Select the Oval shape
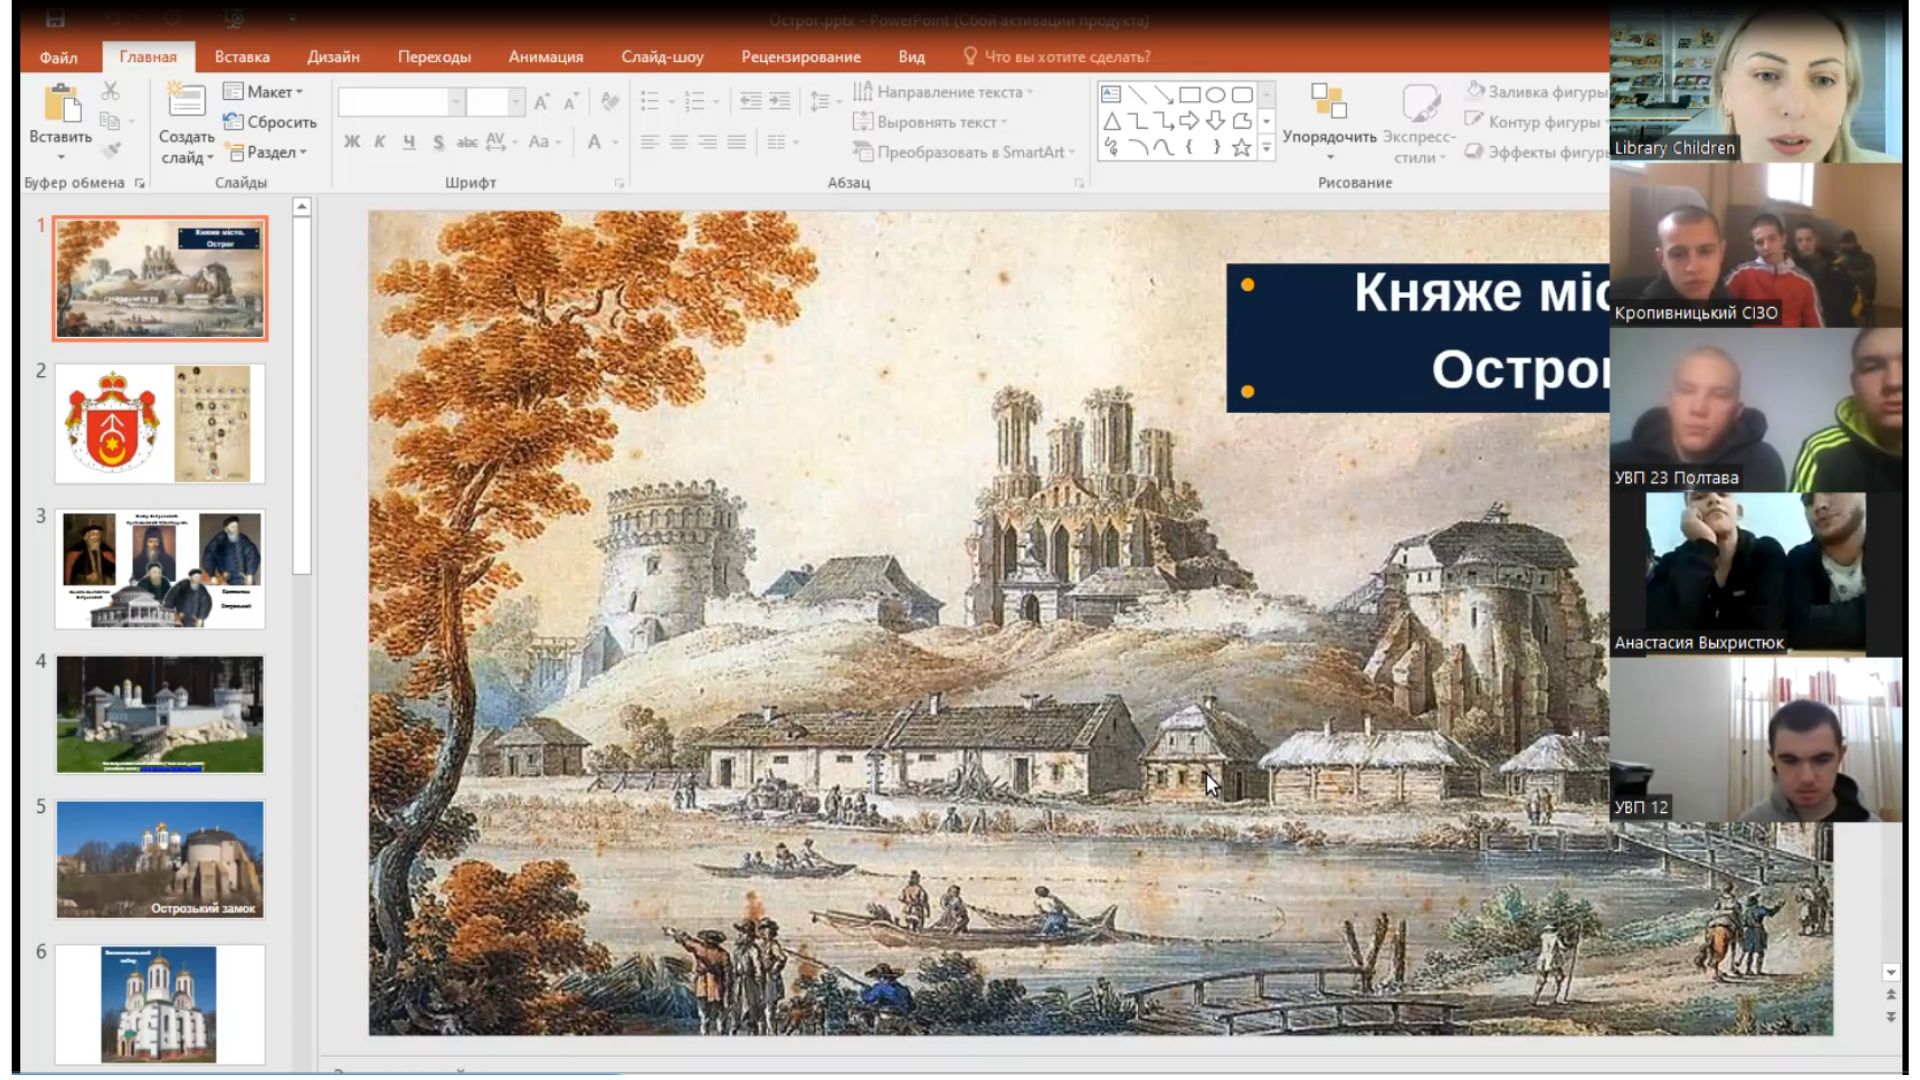1920x1080 pixels. (x=1215, y=95)
